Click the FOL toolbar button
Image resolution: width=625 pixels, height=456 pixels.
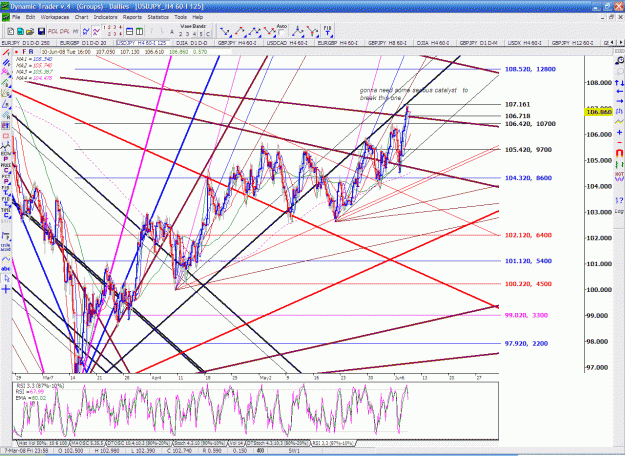point(53,31)
